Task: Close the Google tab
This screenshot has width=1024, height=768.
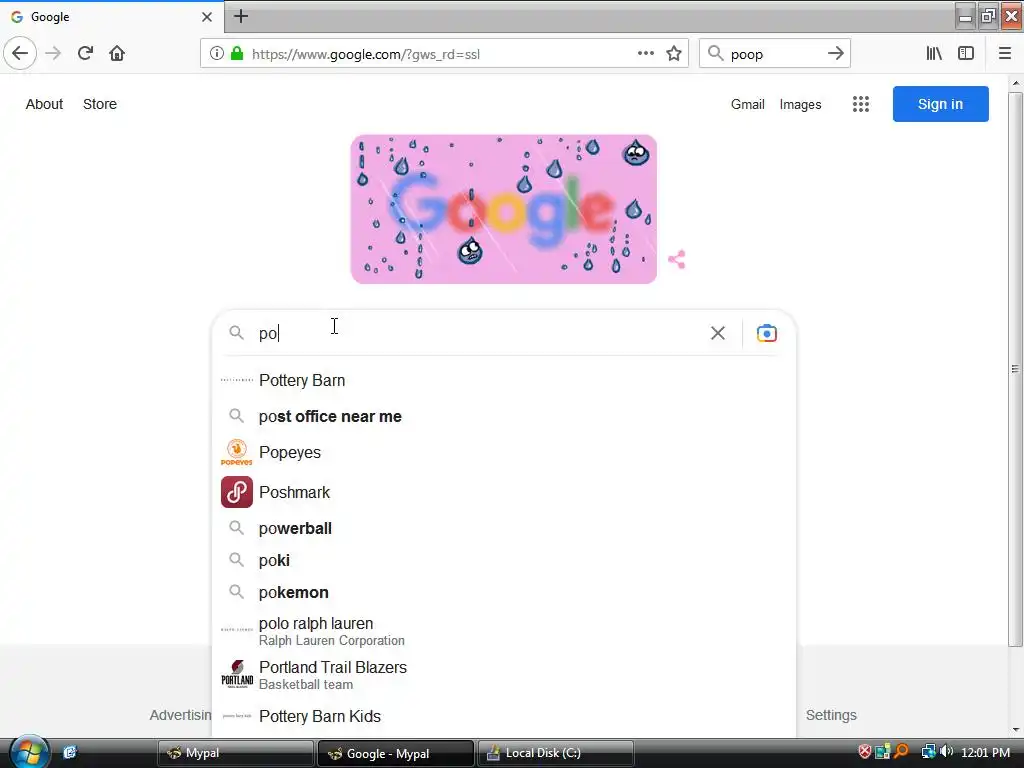Action: point(206,17)
